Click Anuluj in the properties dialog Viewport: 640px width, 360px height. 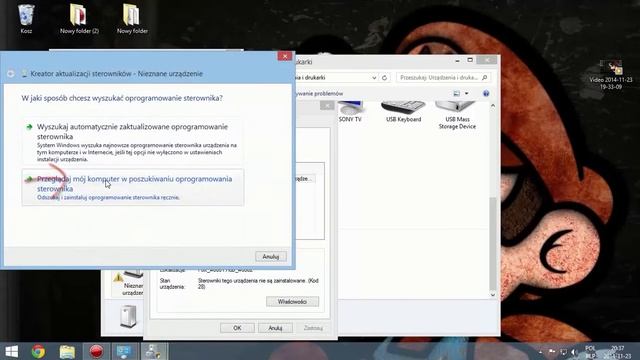(x=275, y=328)
